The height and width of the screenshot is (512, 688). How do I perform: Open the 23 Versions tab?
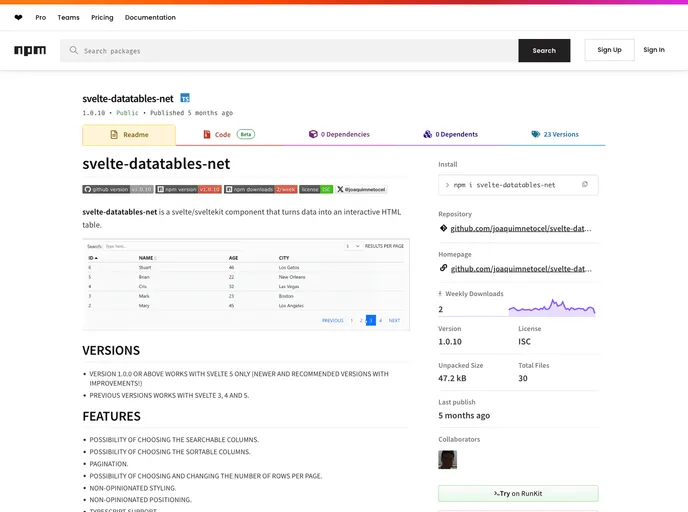click(x=555, y=134)
